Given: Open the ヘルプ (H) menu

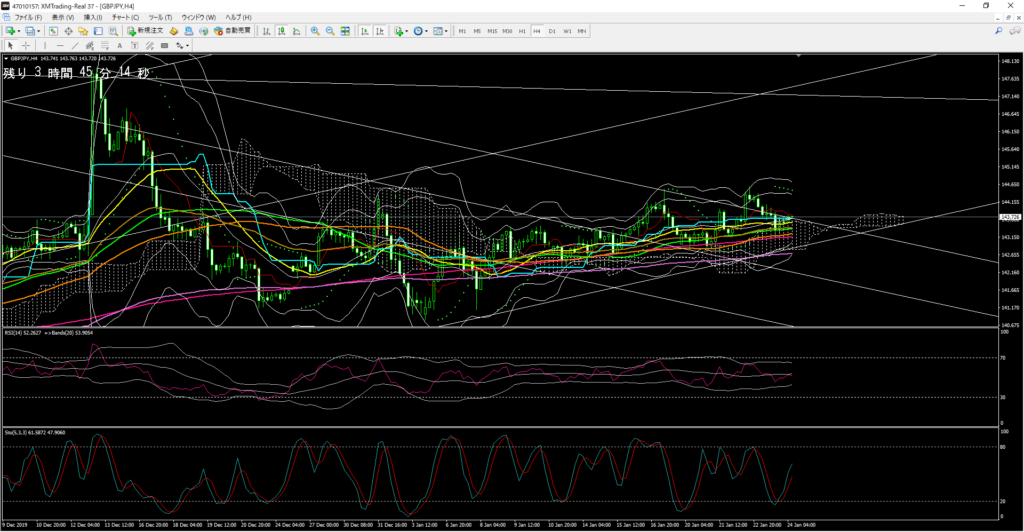Looking at the screenshot, I should pyautogui.click(x=238, y=17).
